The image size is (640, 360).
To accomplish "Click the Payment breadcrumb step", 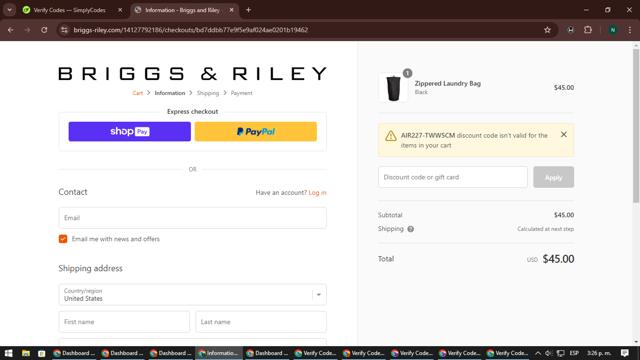I will [242, 93].
